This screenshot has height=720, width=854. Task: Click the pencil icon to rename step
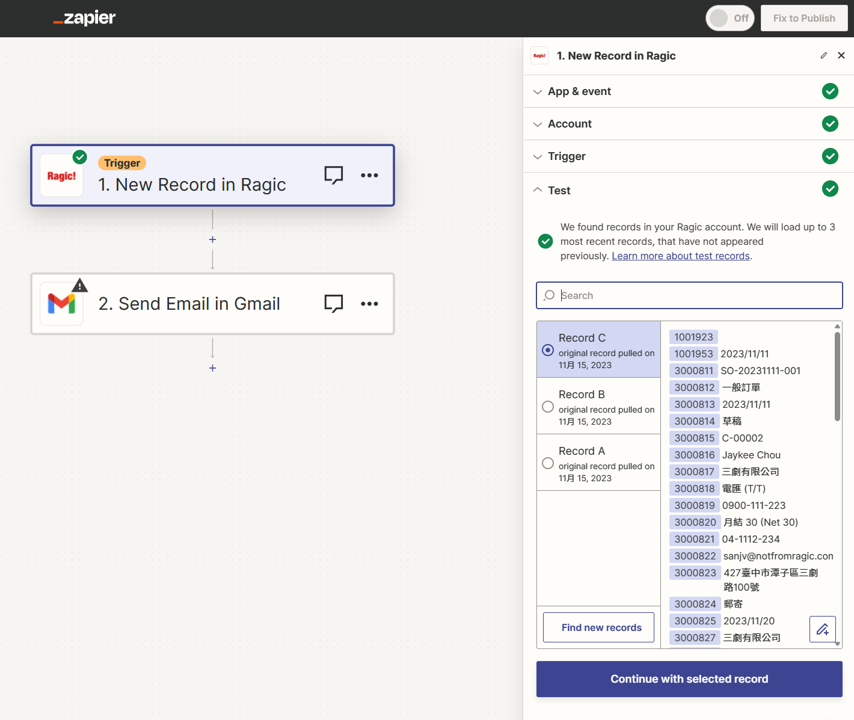[823, 56]
